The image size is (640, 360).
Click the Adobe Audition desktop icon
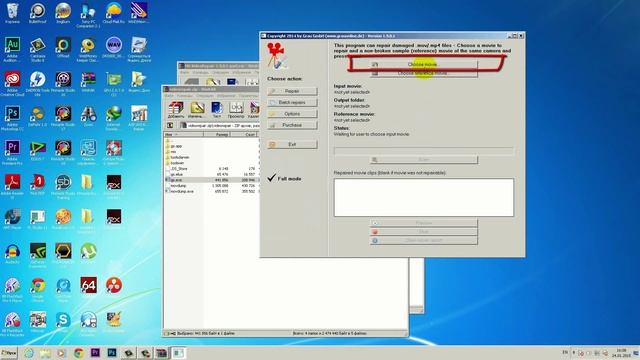click(x=13, y=49)
